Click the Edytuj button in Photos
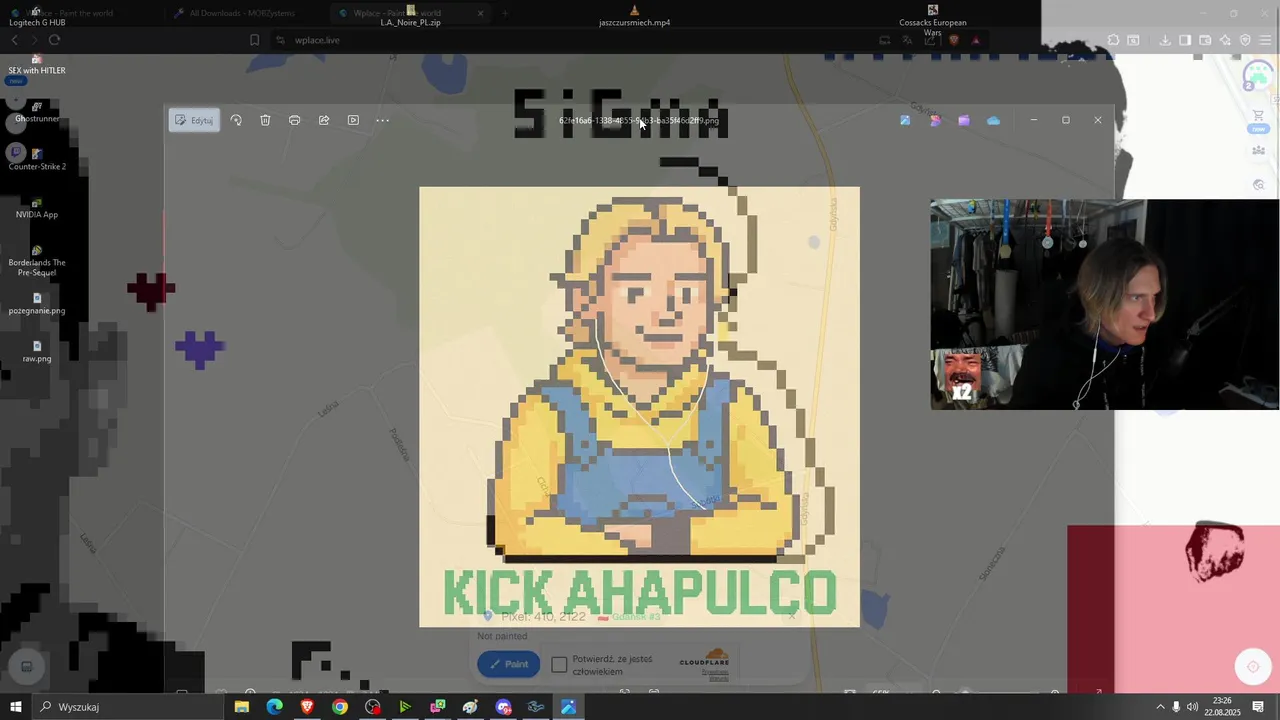The image size is (1280, 720). [194, 120]
